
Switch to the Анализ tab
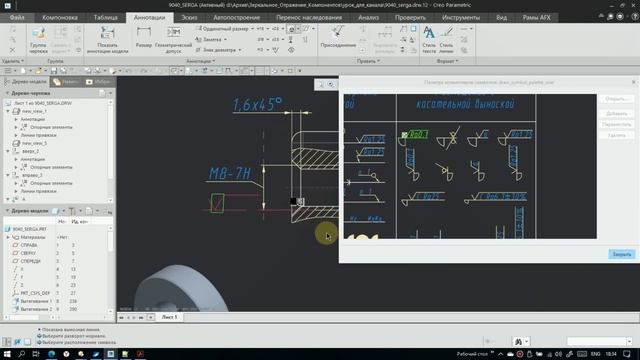pyautogui.click(x=368, y=18)
